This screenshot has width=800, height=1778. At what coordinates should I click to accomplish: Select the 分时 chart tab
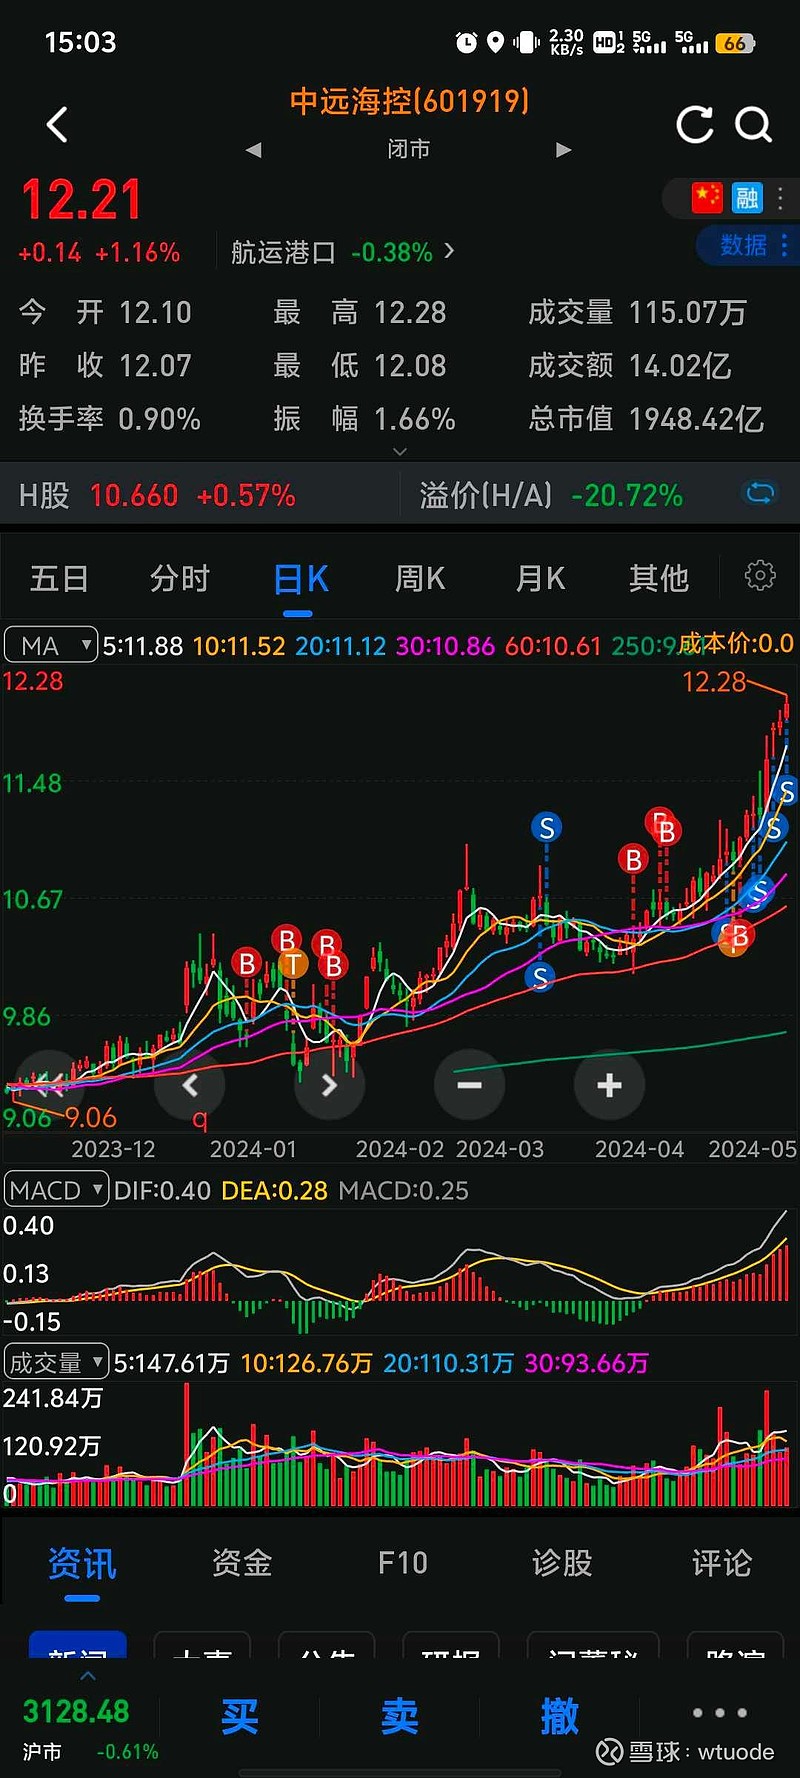180,578
